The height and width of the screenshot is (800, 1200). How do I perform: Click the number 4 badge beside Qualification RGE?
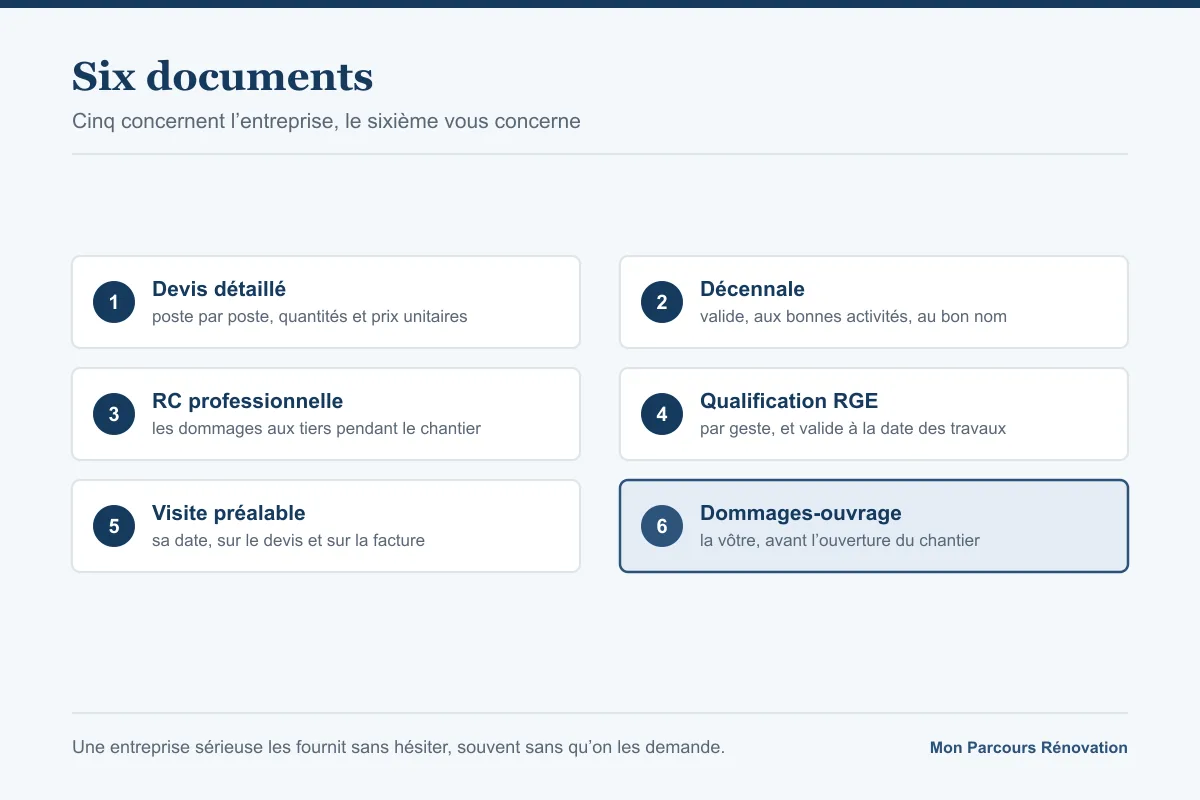[662, 414]
